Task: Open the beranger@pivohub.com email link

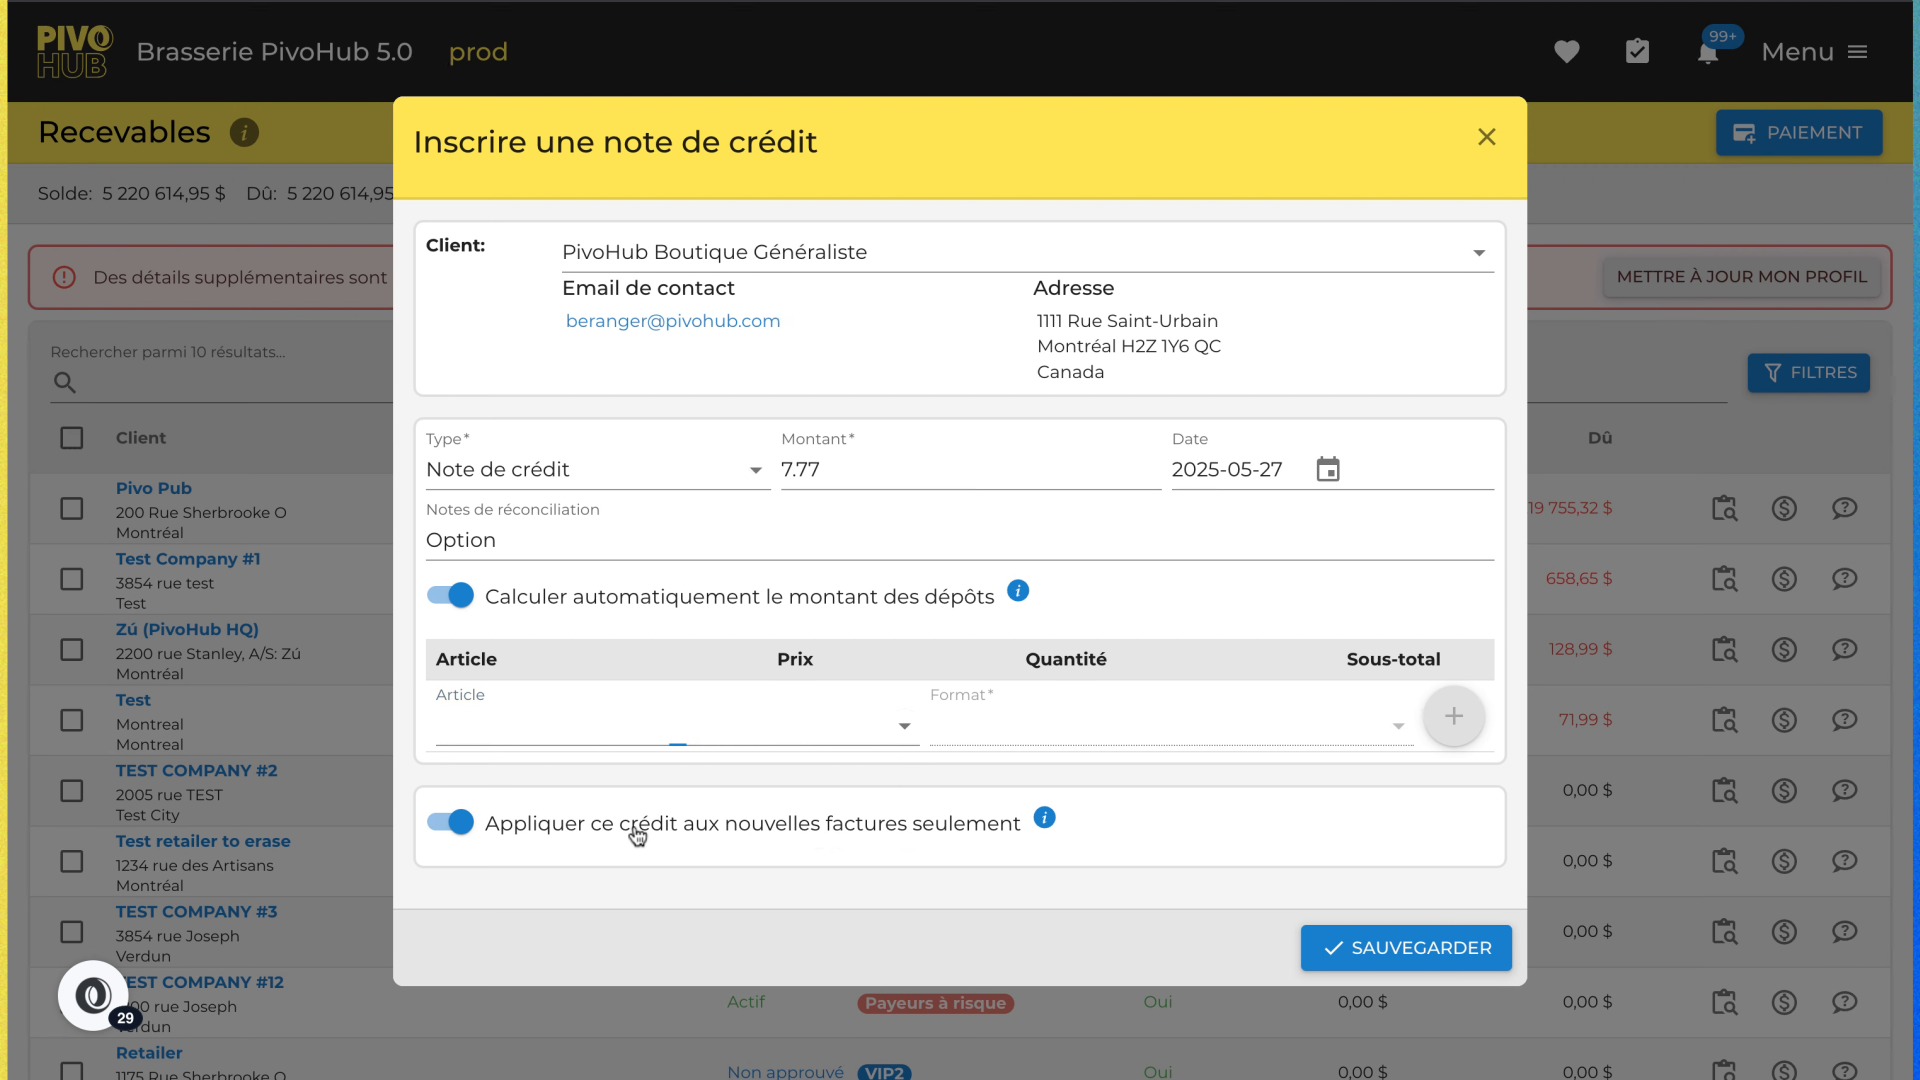Action: (x=672, y=321)
